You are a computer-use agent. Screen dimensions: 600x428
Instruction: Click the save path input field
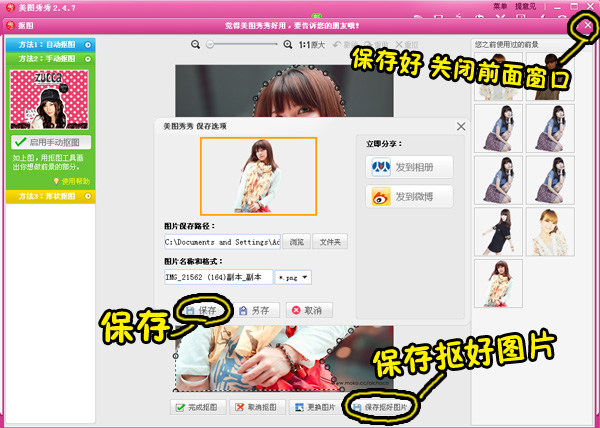[222, 242]
